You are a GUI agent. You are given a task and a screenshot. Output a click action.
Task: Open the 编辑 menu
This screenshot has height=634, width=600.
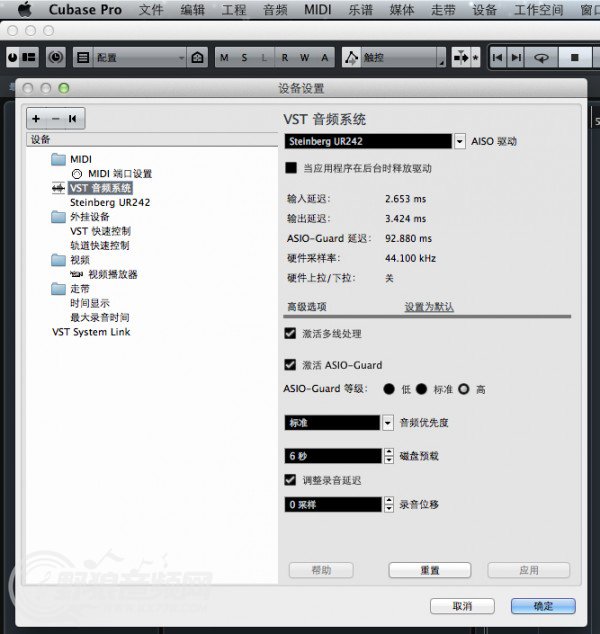click(192, 9)
